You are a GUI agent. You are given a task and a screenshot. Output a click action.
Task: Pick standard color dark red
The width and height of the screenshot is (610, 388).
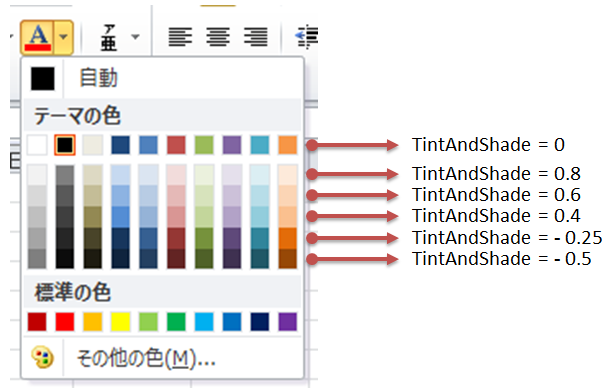(x=37, y=322)
